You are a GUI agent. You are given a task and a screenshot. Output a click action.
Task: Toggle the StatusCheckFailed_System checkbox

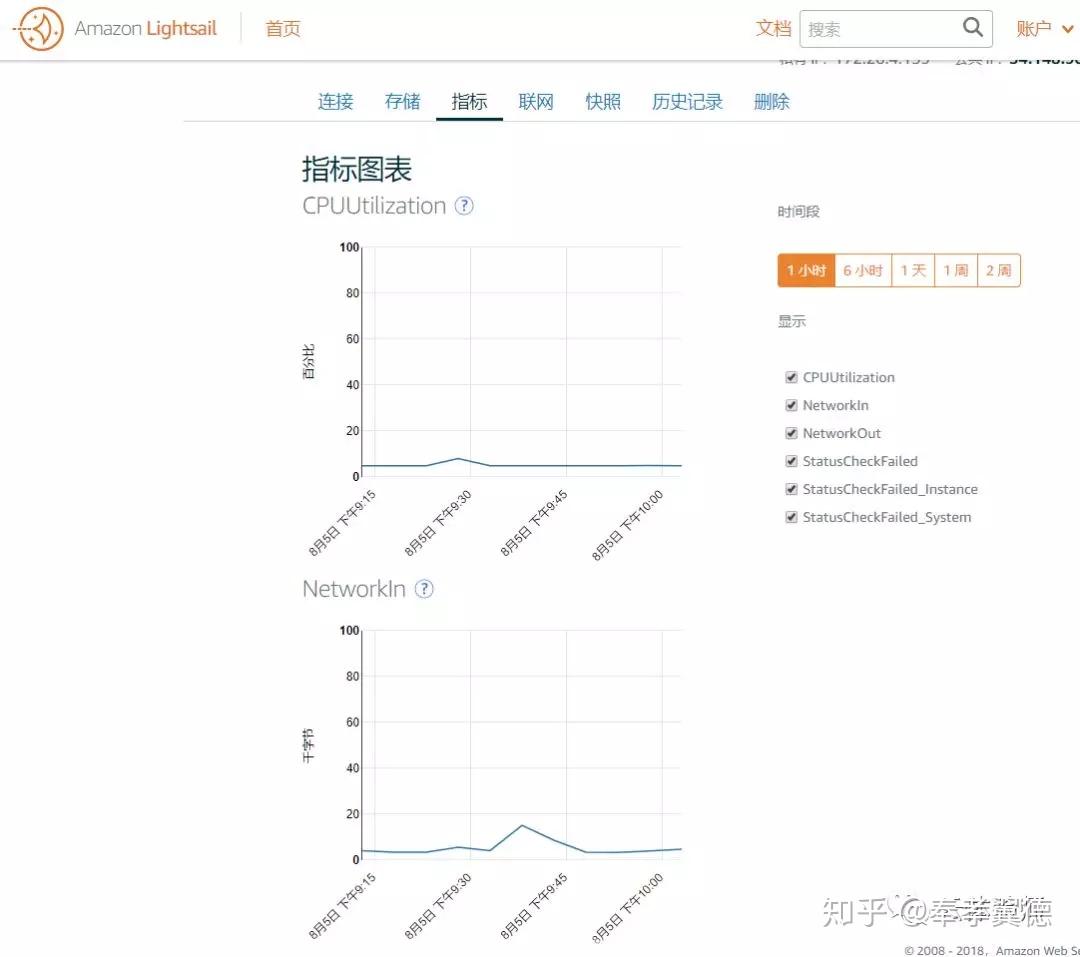coord(791,517)
